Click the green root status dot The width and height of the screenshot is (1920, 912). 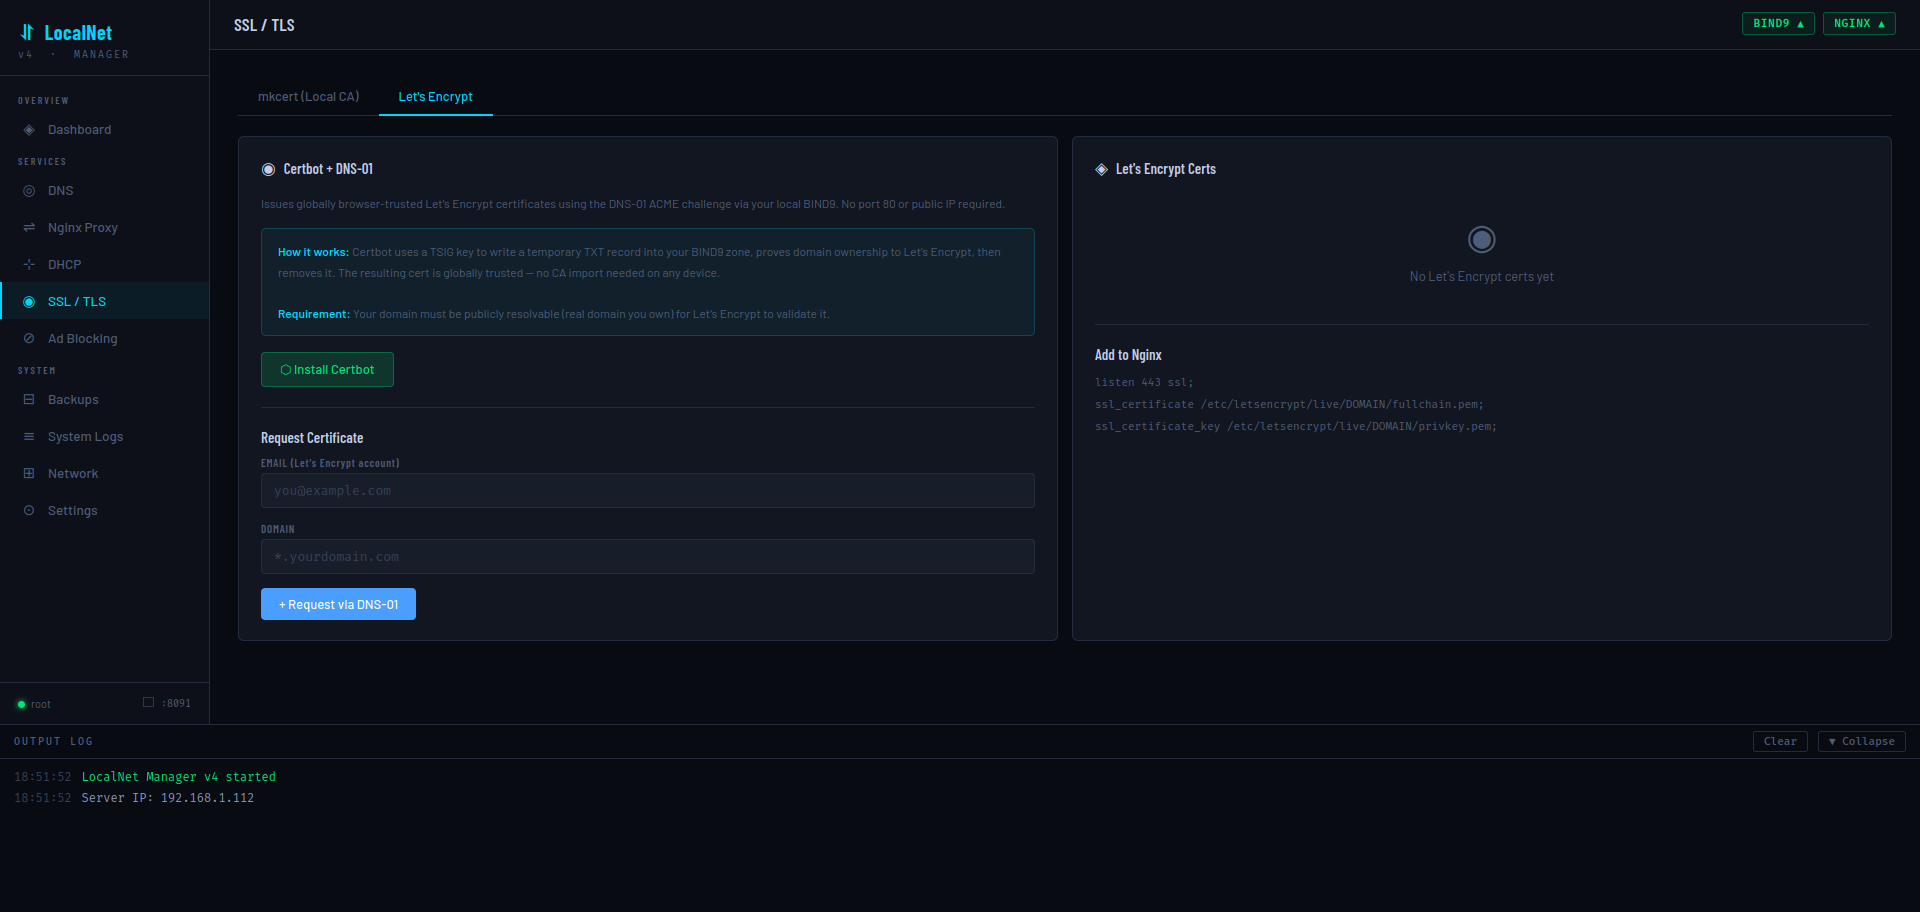21,705
